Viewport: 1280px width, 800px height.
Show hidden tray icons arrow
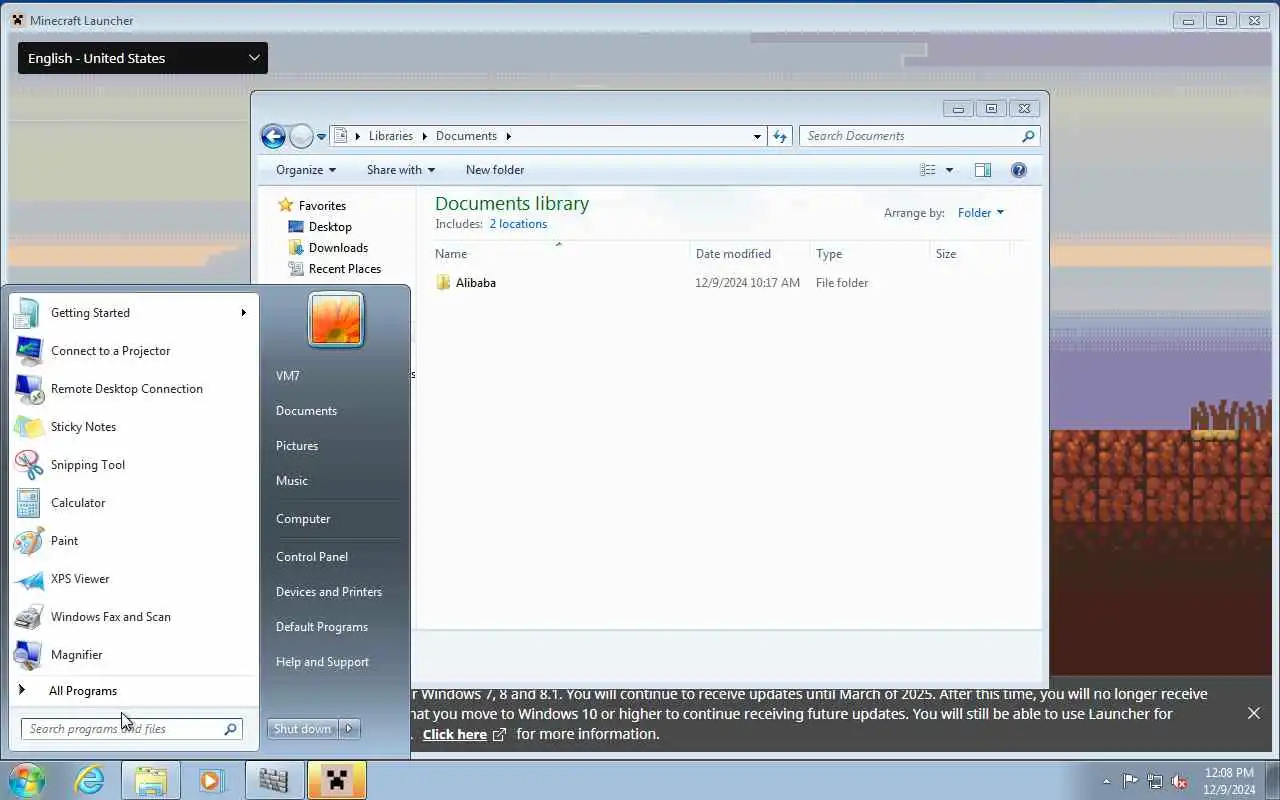[x=1106, y=781]
